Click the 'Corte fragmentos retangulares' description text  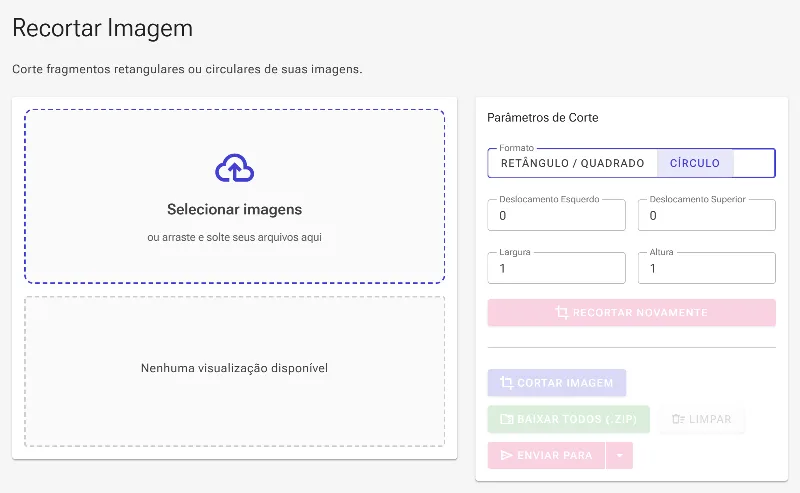(187, 69)
